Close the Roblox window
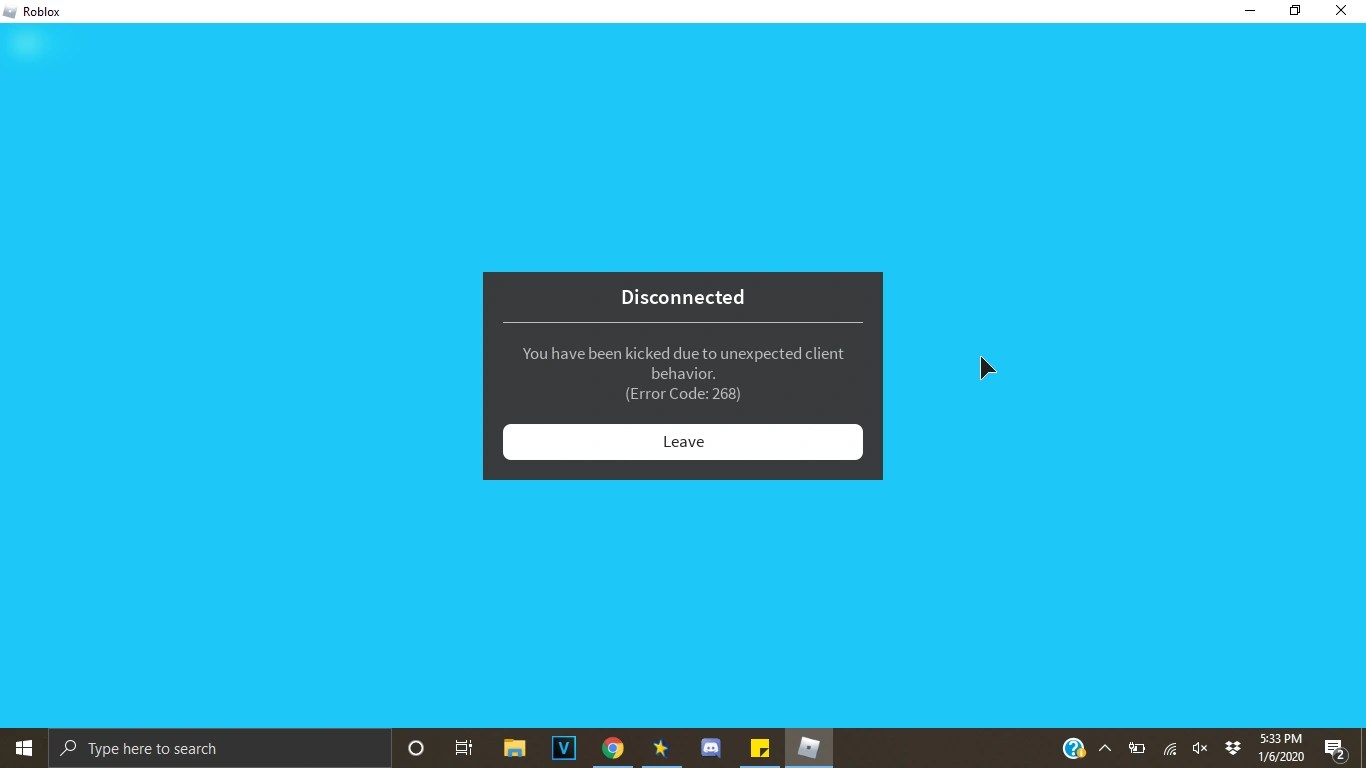 point(1341,11)
